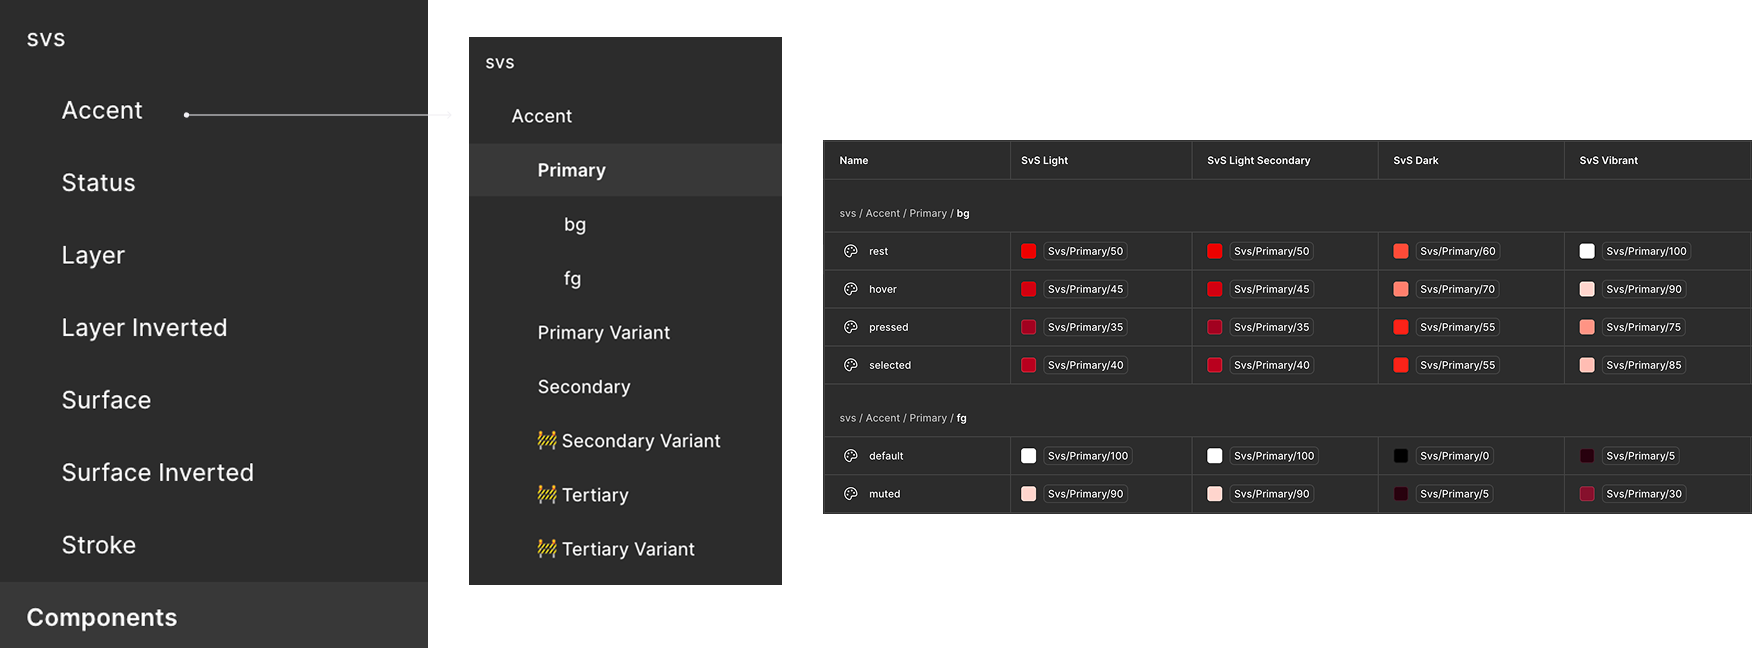Image resolution: width=1752 pixels, height=648 pixels.
Task: Click the selected swatch in SvS Light
Action: [x=1028, y=365]
